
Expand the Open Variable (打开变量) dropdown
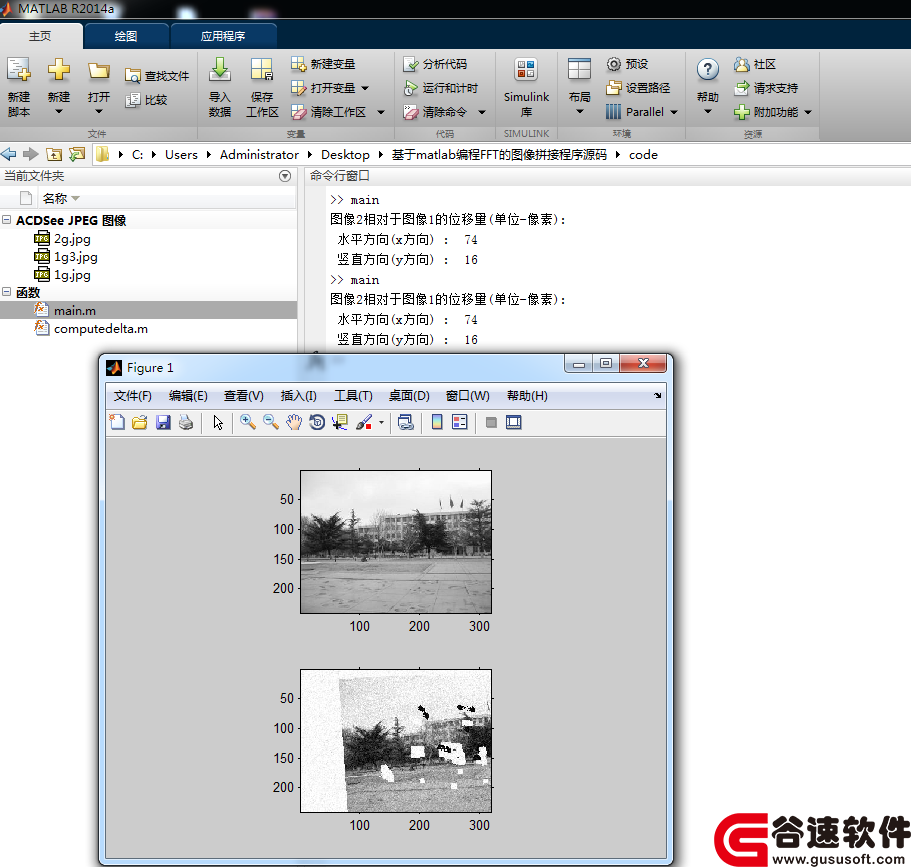[x=365, y=88]
